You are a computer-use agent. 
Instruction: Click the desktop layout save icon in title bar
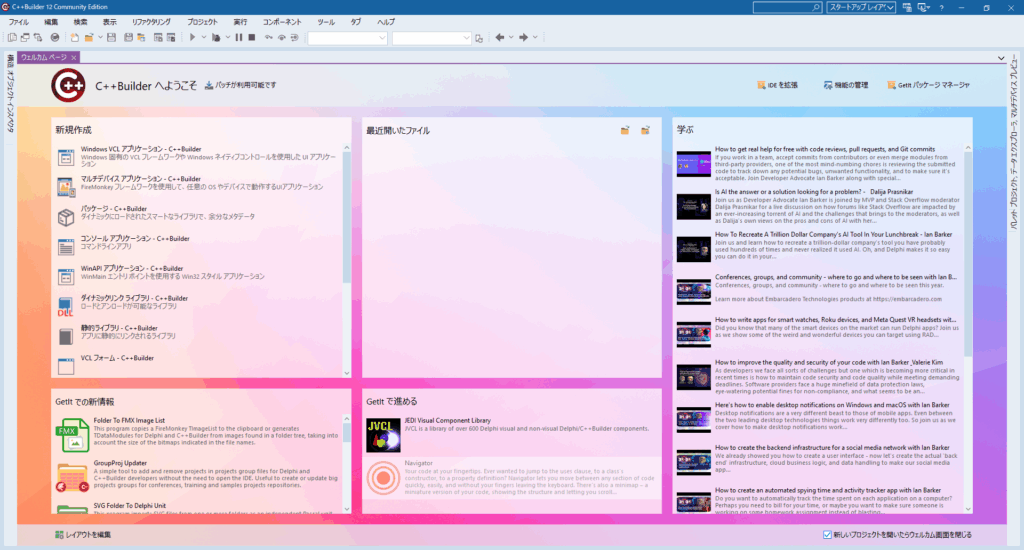pyautogui.click(x=907, y=7)
